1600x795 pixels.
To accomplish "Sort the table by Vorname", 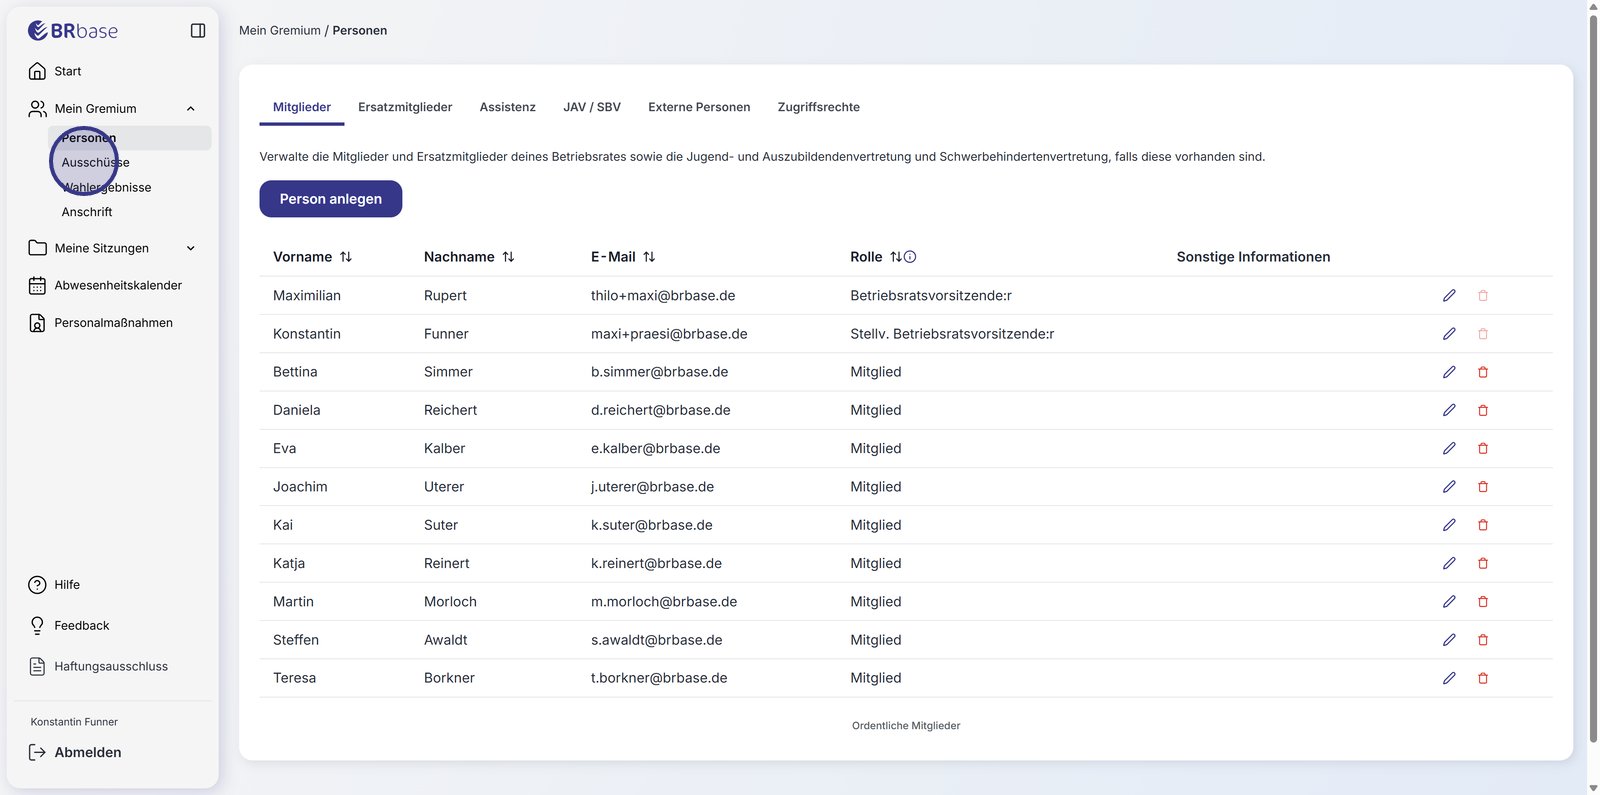I will pyautogui.click(x=346, y=257).
